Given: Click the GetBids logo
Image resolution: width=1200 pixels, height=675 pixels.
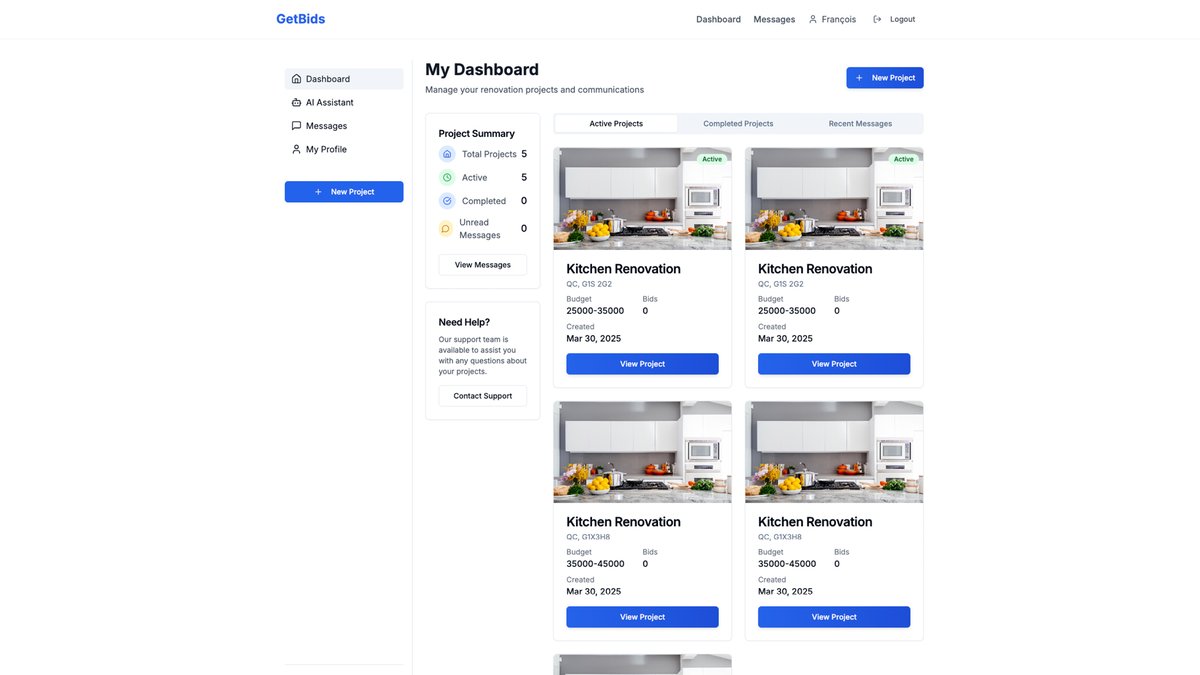Looking at the screenshot, I should 300,19.
